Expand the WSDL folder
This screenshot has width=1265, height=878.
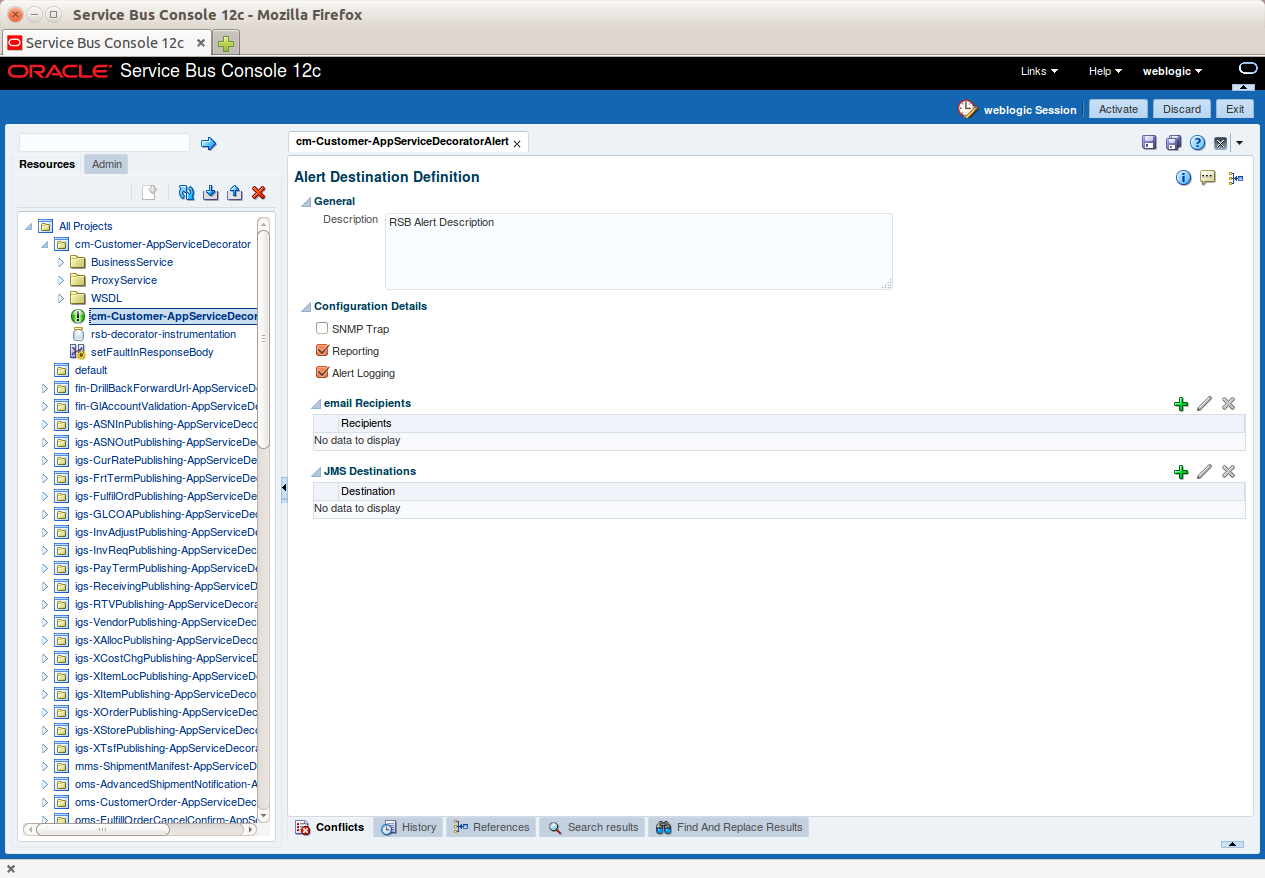(61, 298)
